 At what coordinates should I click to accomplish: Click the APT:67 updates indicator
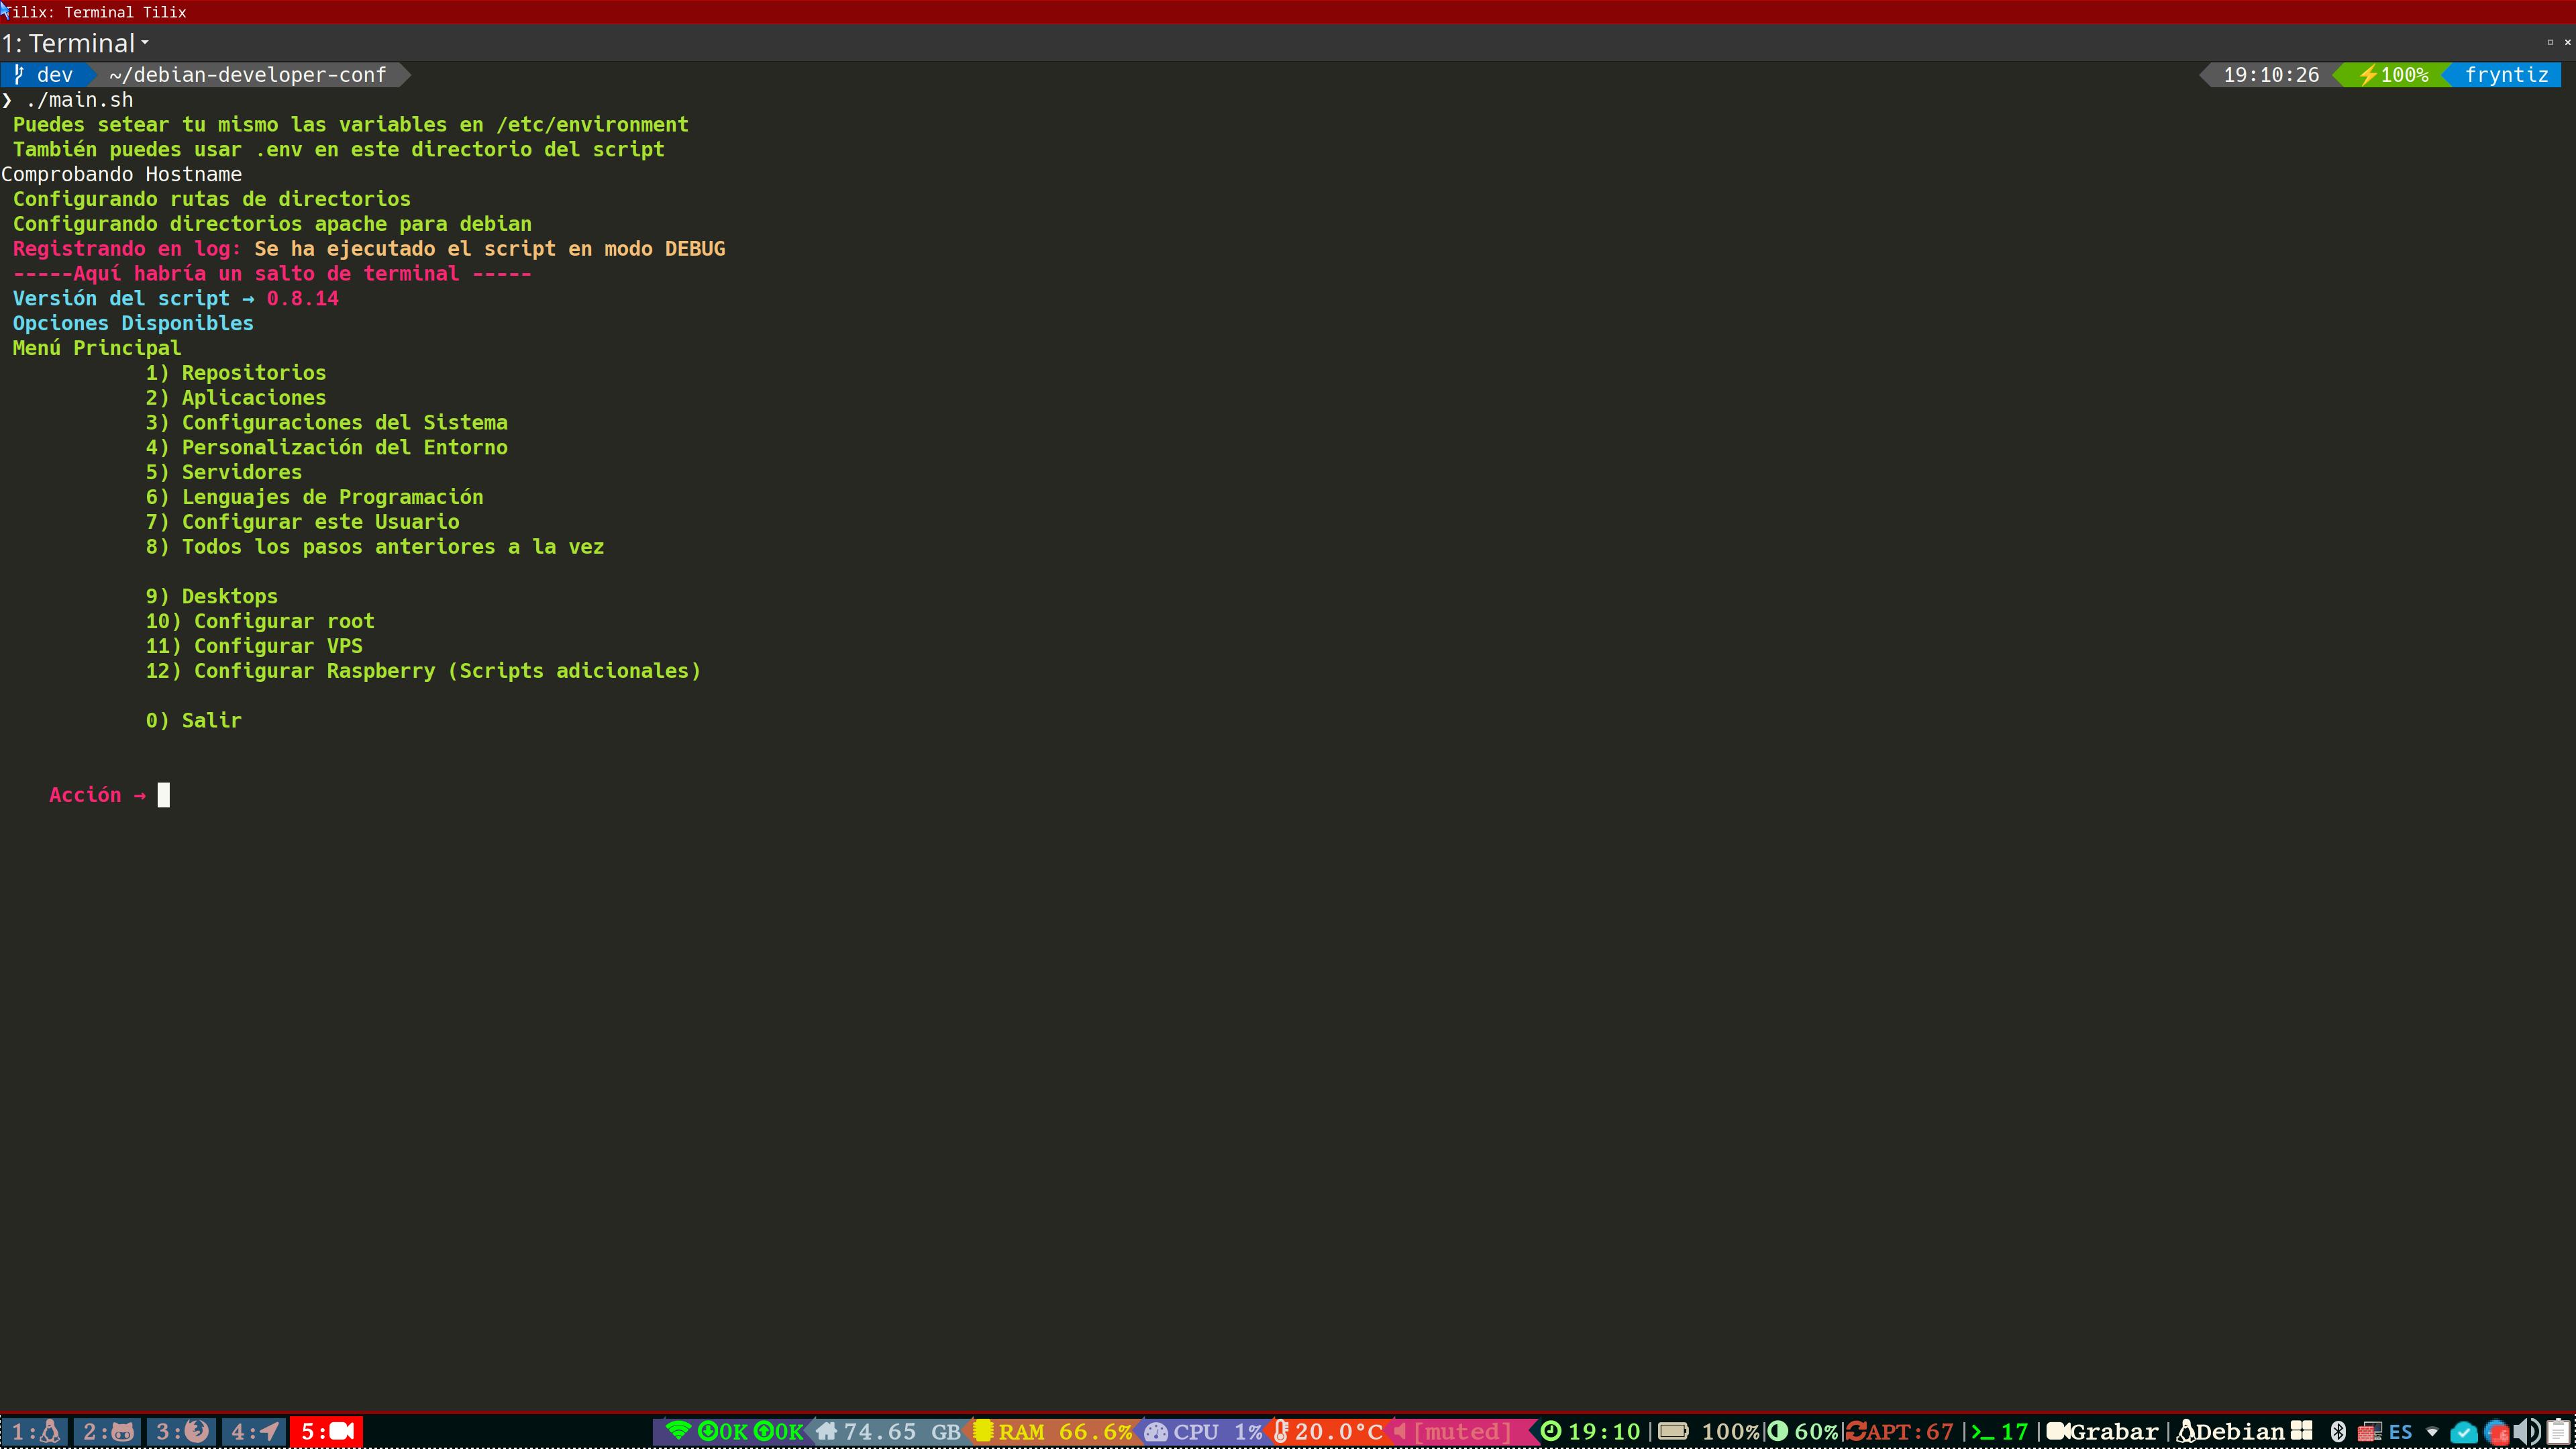tap(1899, 1432)
